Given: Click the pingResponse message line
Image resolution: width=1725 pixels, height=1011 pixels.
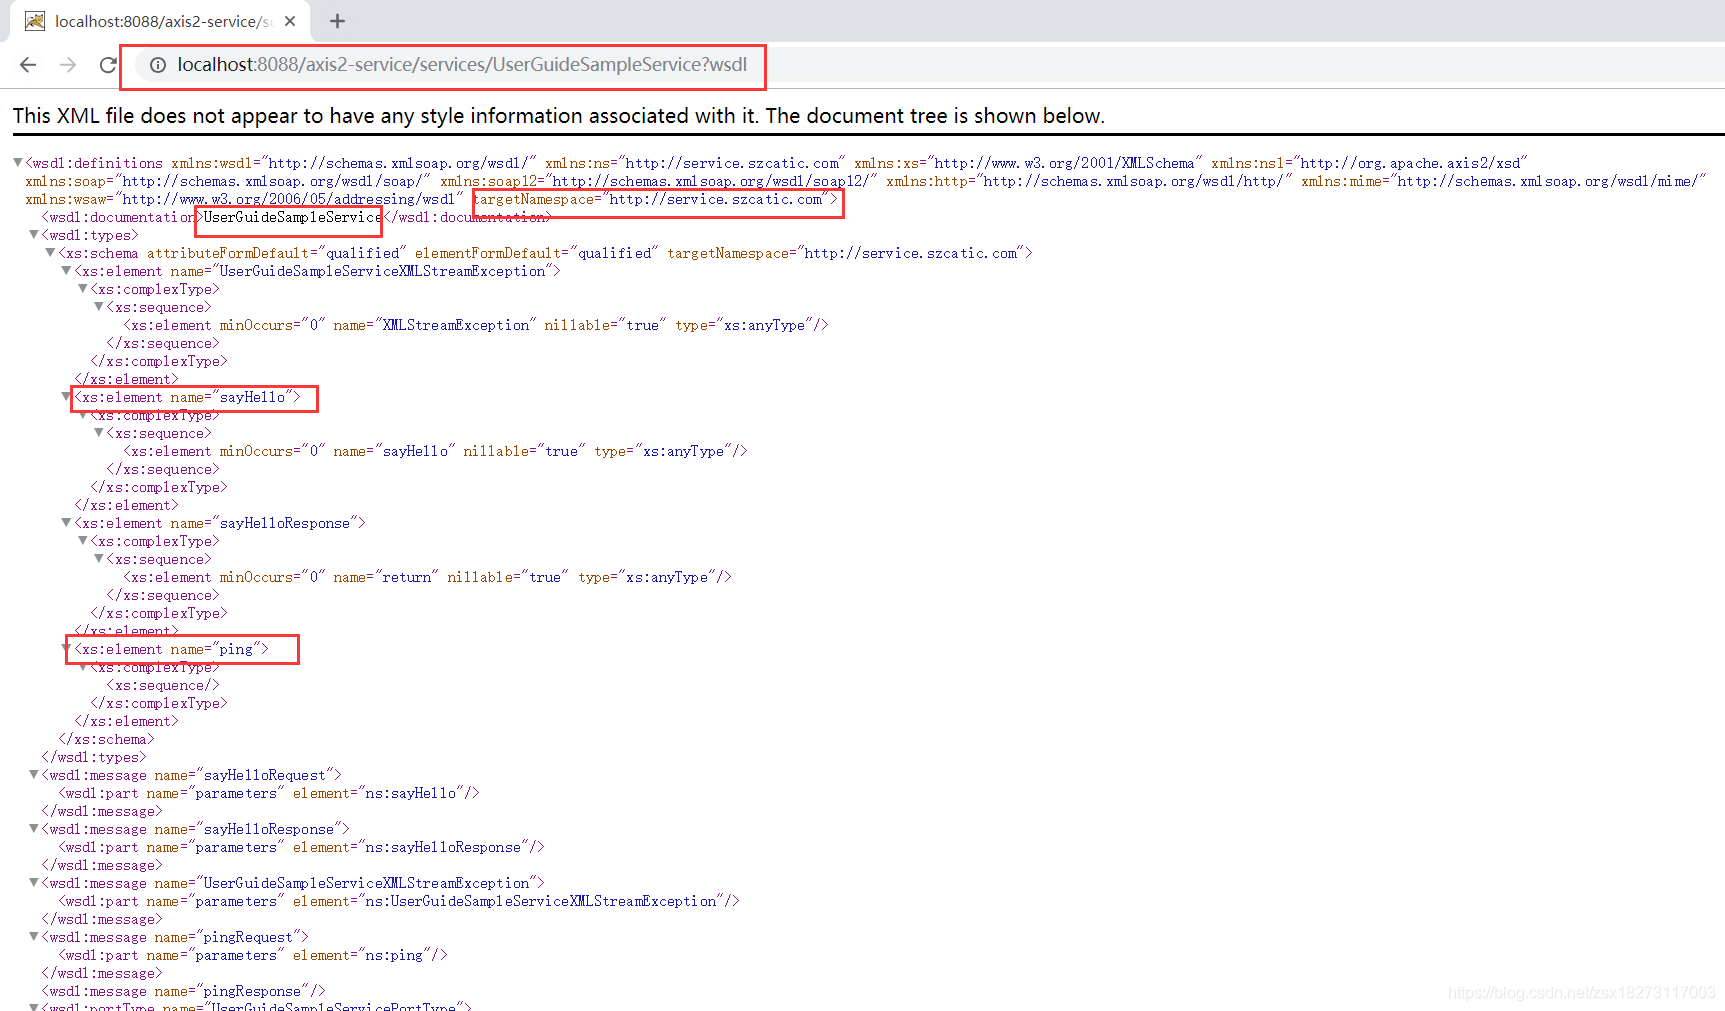Looking at the screenshot, I should click(x=184, y=991).
